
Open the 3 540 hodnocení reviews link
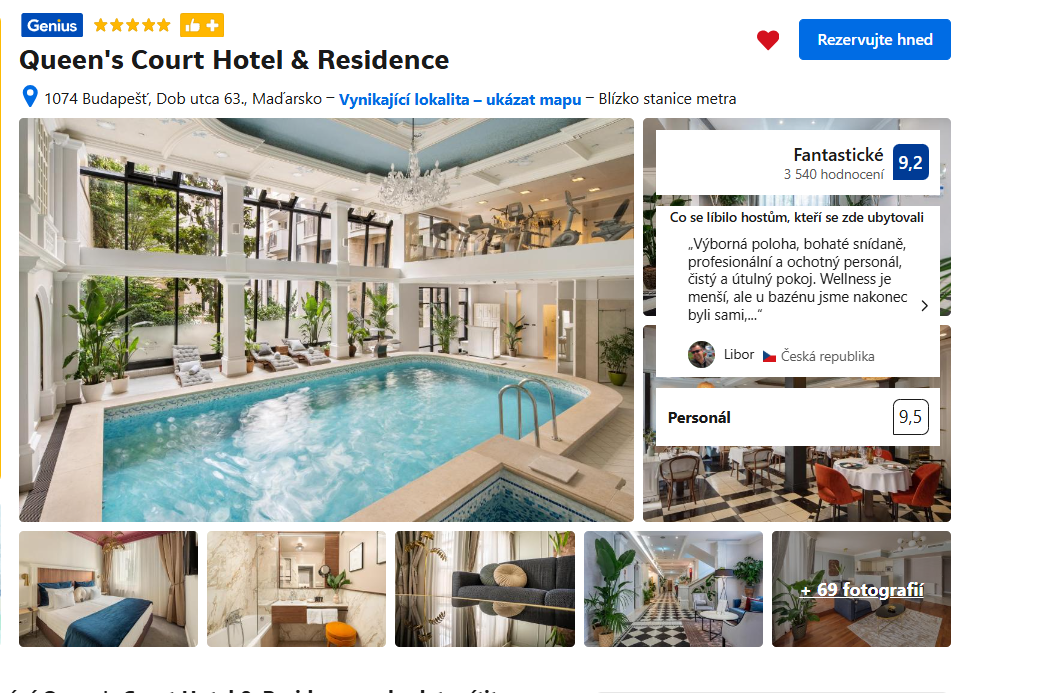[x=834, y=174]
